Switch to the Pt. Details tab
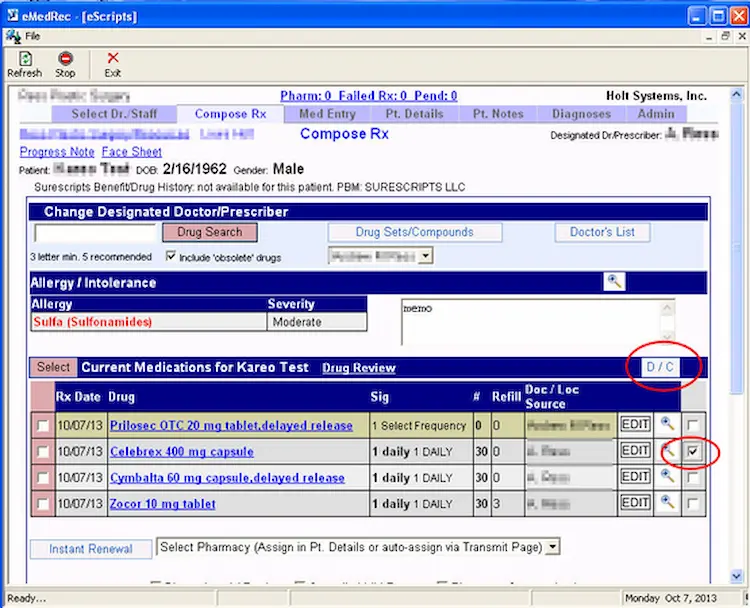 (414, 114)
